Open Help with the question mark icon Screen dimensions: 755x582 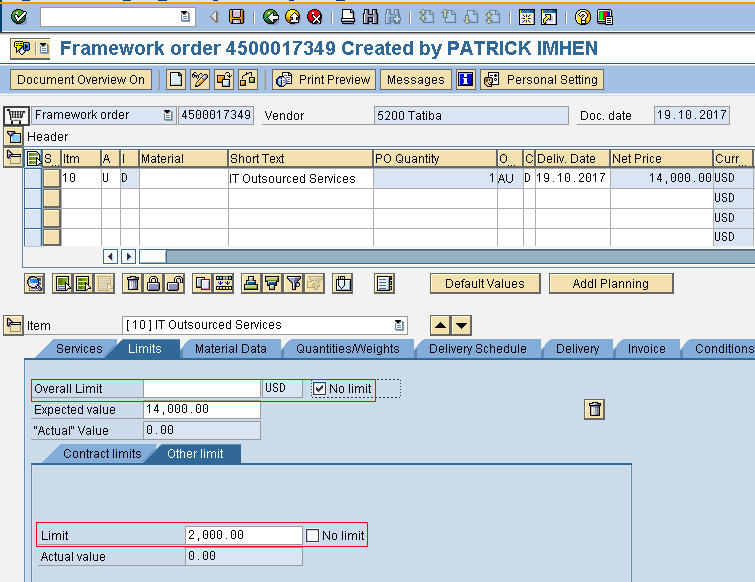point(583,17)
